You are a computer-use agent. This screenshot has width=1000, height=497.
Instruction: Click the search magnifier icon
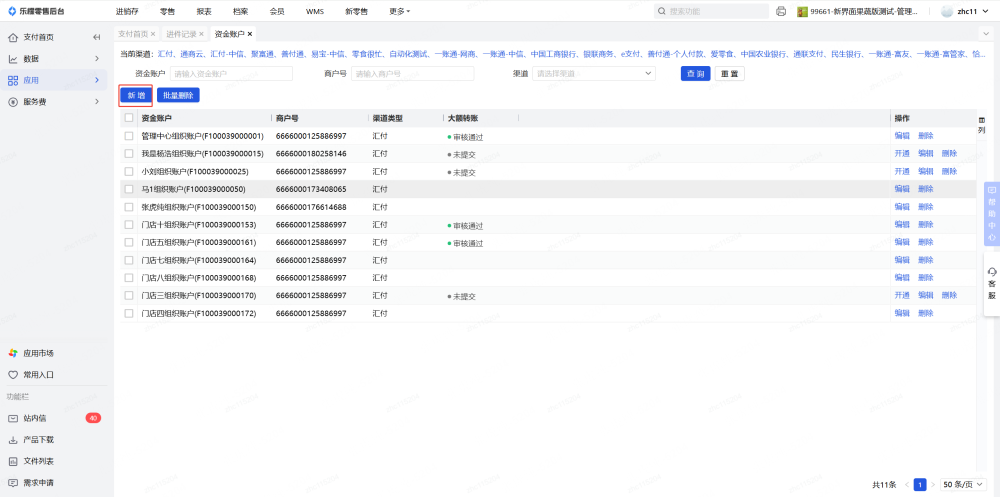[663, 11]
